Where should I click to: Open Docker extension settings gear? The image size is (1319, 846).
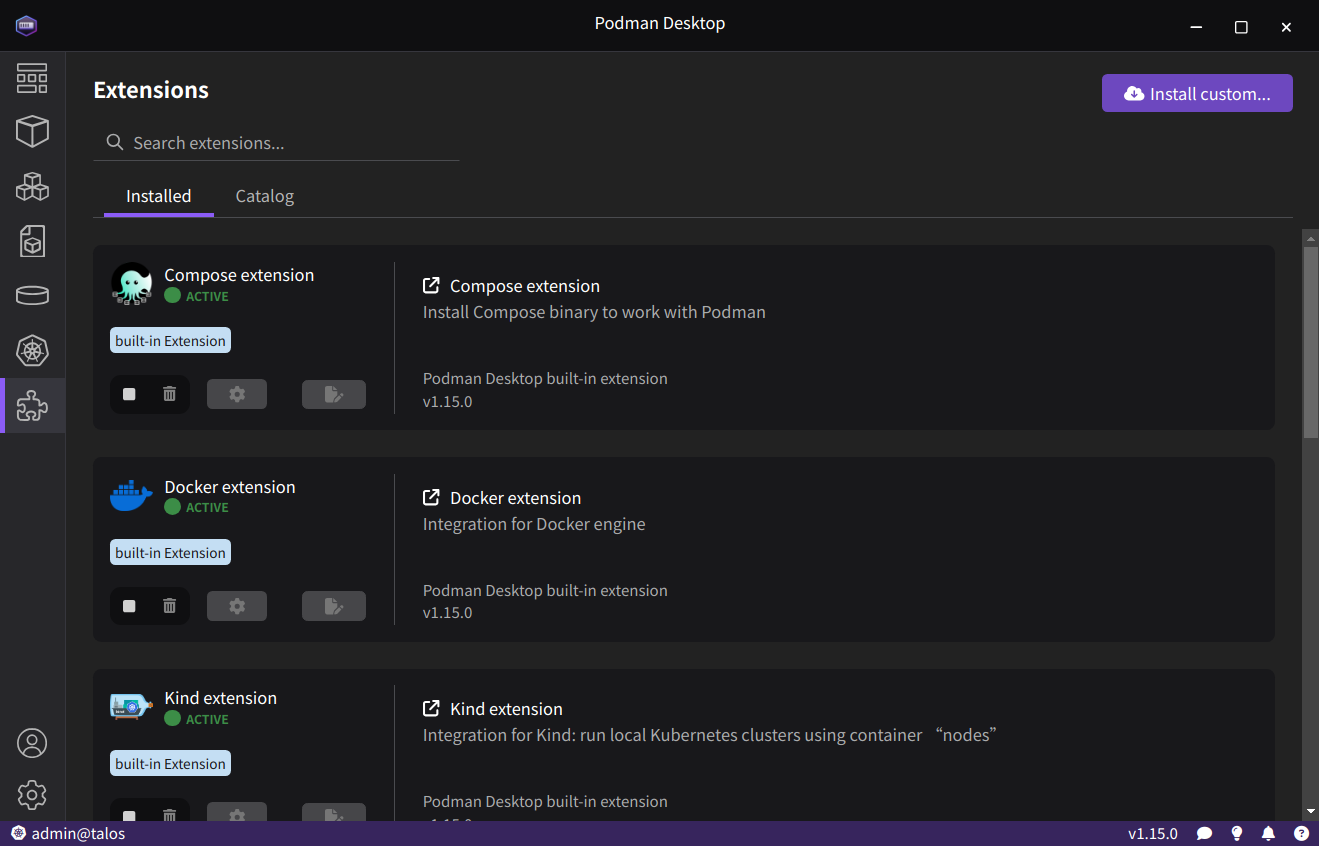tap(237, 606)
